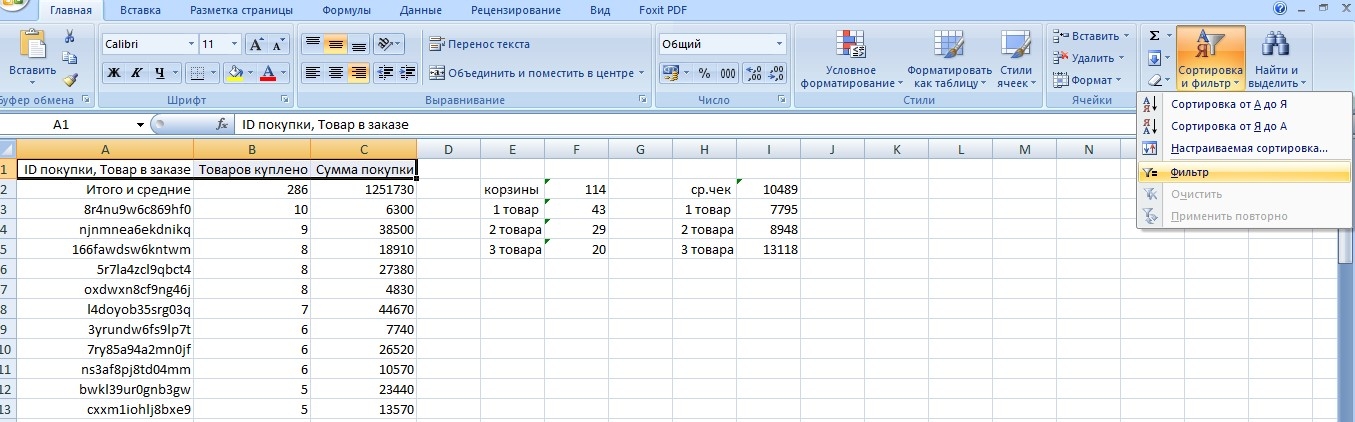Click the cell borders icon

click(x=197, y=73)
